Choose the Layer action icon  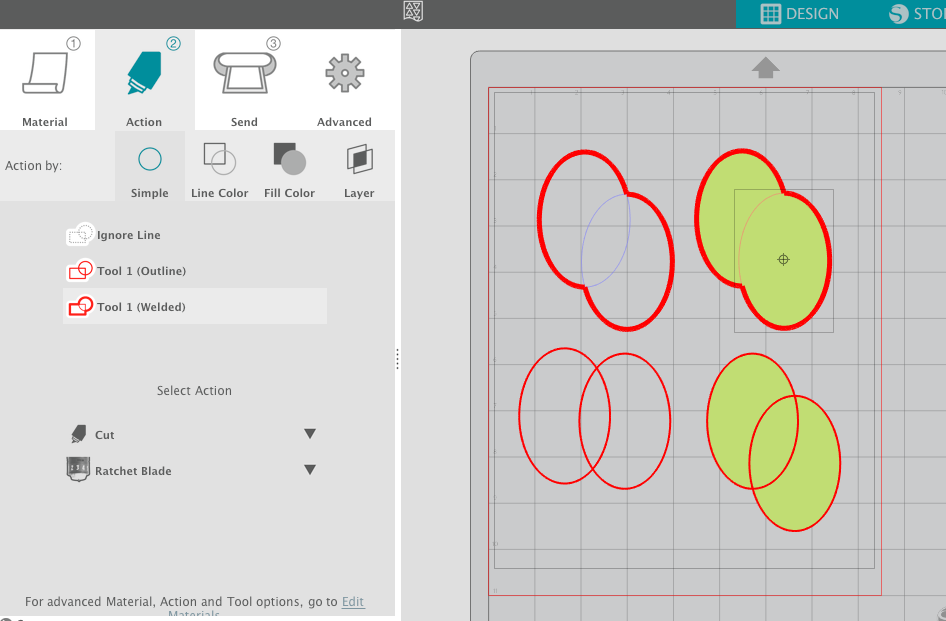(358, 158)
